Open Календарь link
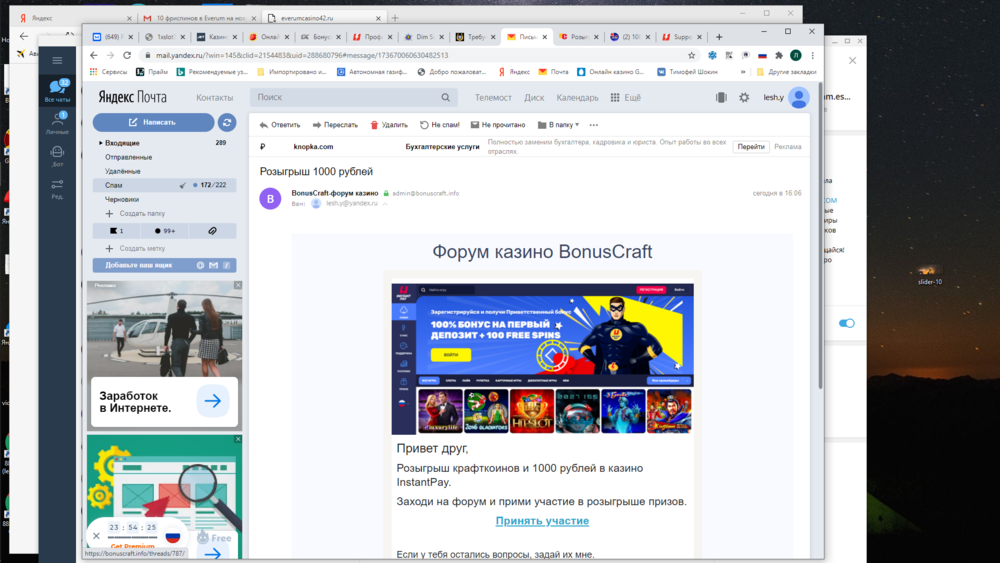This screenshot has width=1000, height=563. click(x=577, y=98)
